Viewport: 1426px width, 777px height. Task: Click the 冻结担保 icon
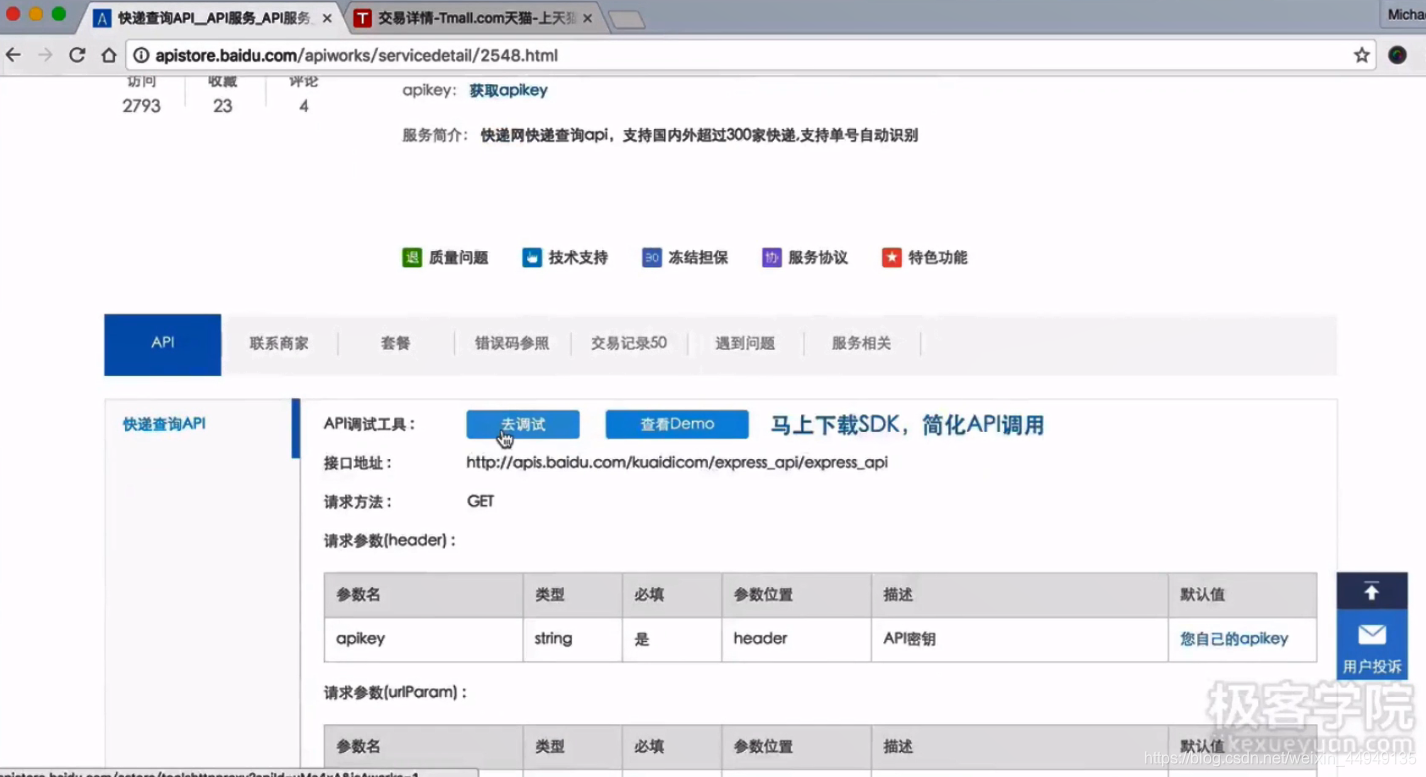tap(651, 257)
